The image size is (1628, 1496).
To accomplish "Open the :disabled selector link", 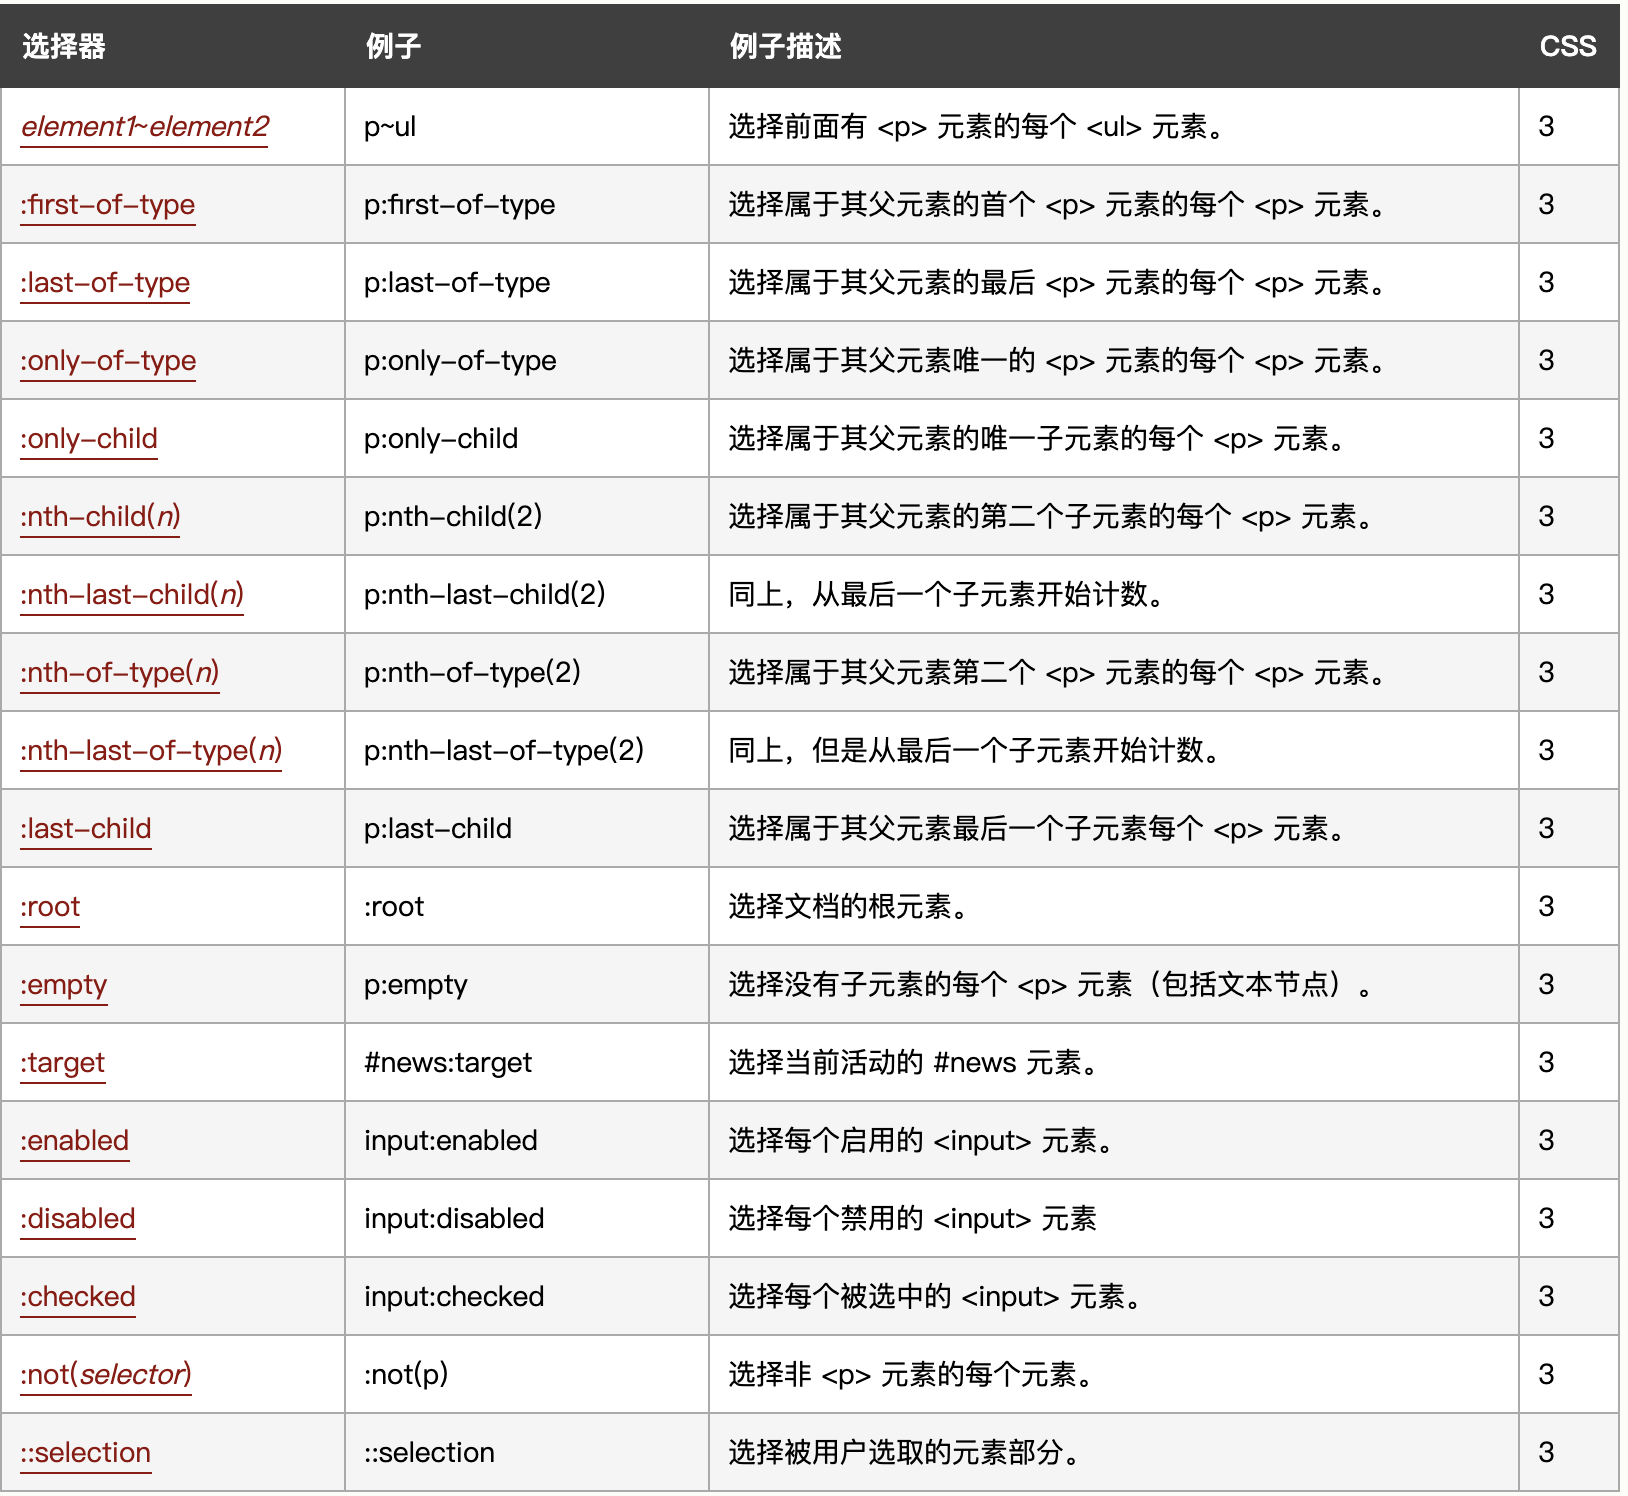I will [78, 1219].
